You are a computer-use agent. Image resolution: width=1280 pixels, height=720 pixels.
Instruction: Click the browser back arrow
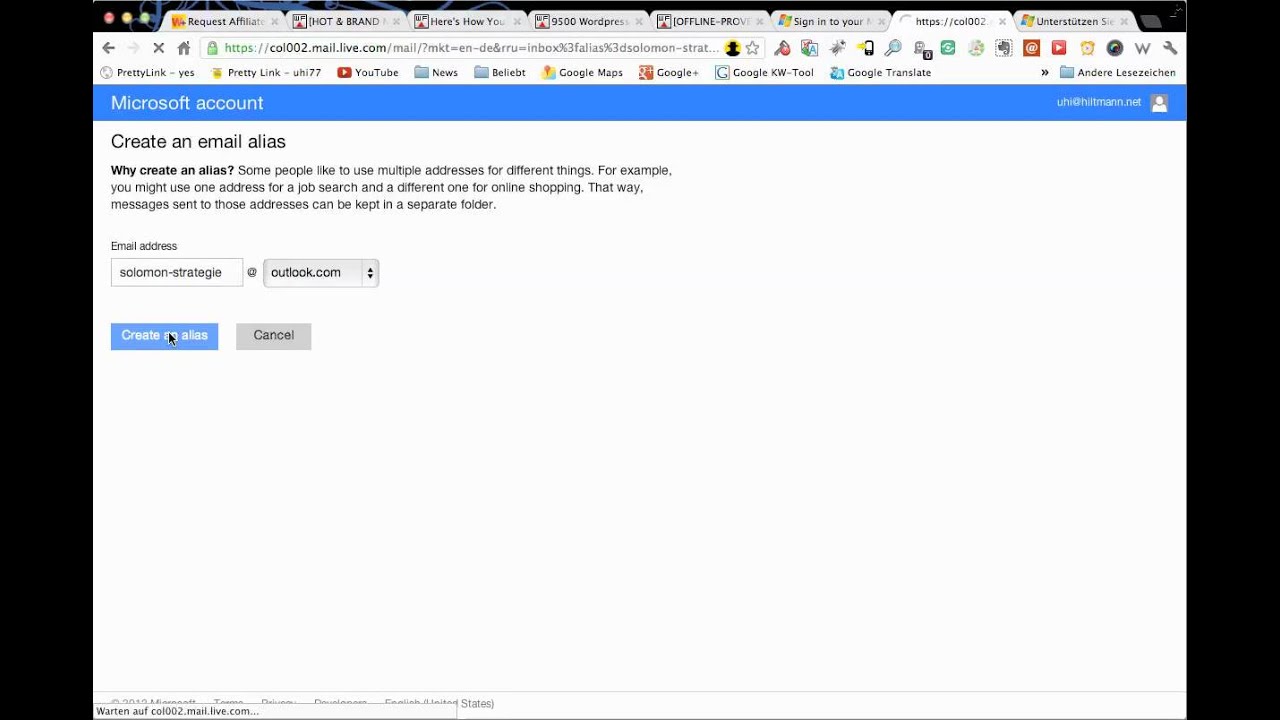(108, 48)
